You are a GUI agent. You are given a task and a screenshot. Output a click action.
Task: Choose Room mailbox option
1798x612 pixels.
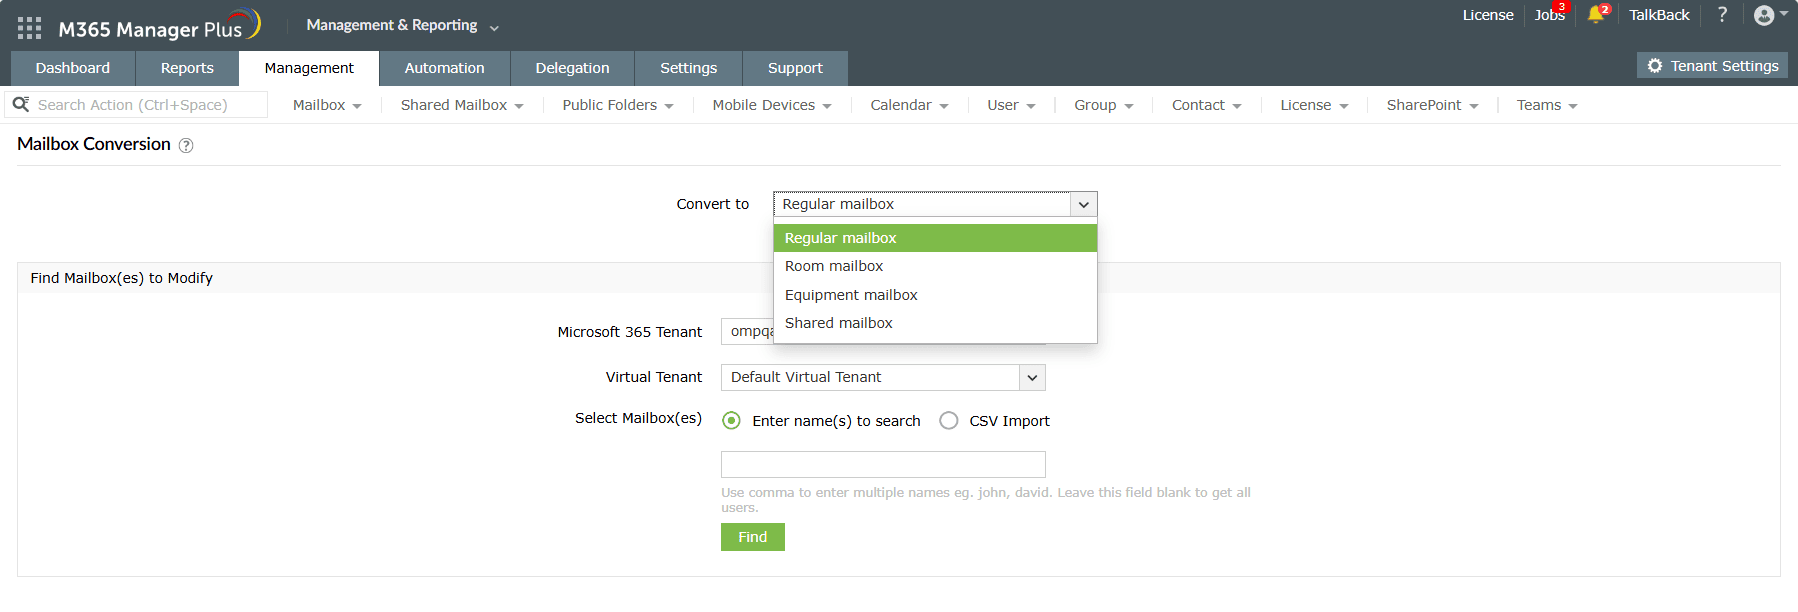click(834, 266)
